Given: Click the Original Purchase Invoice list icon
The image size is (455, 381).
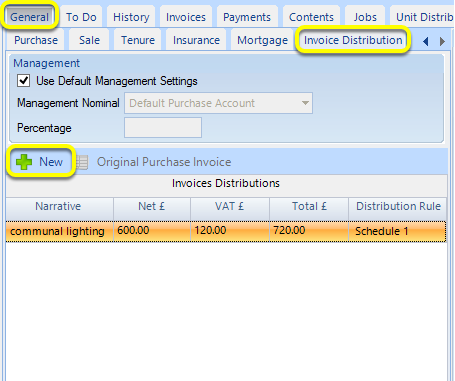Looking at the screenshot, I should (82, 162).
